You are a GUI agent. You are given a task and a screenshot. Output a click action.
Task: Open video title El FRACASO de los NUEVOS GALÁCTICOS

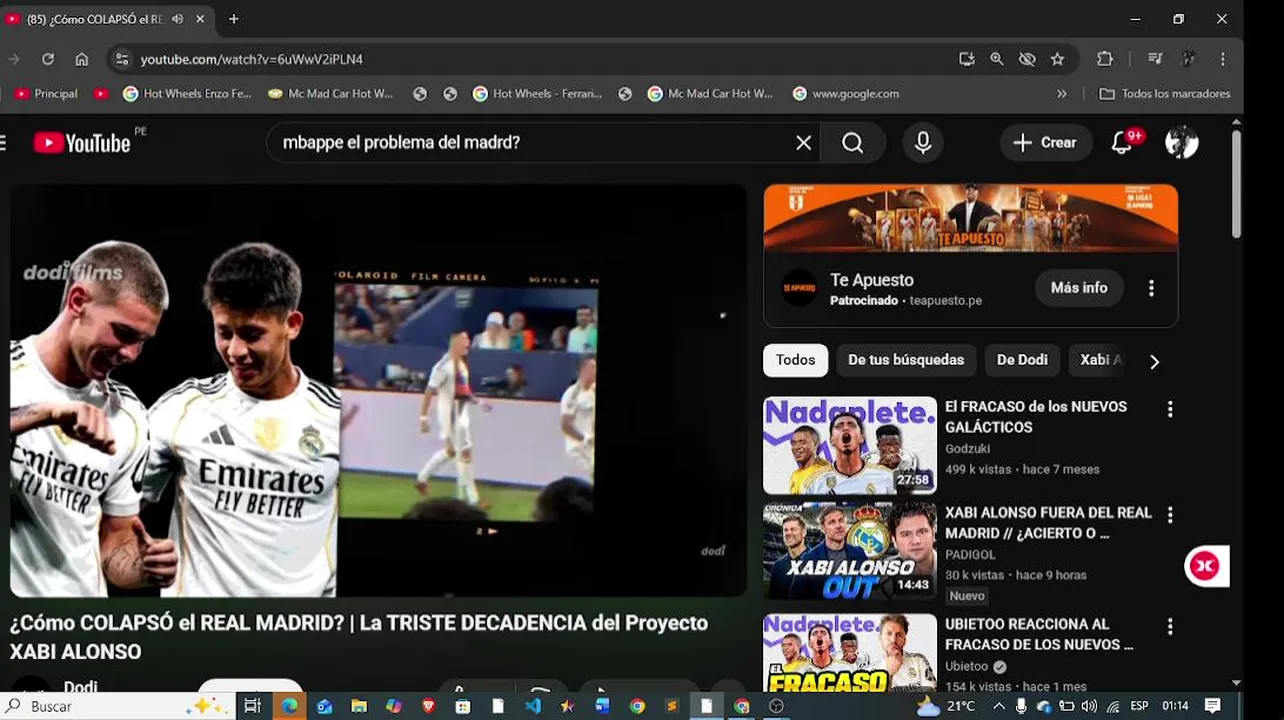click(x=1036, y=417)
